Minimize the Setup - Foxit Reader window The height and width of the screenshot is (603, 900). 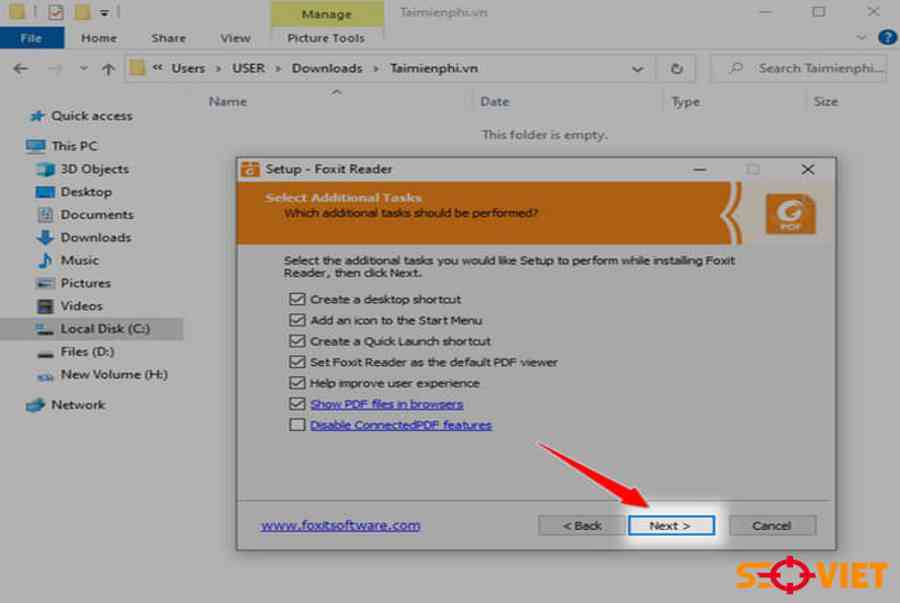pos(700,169)
